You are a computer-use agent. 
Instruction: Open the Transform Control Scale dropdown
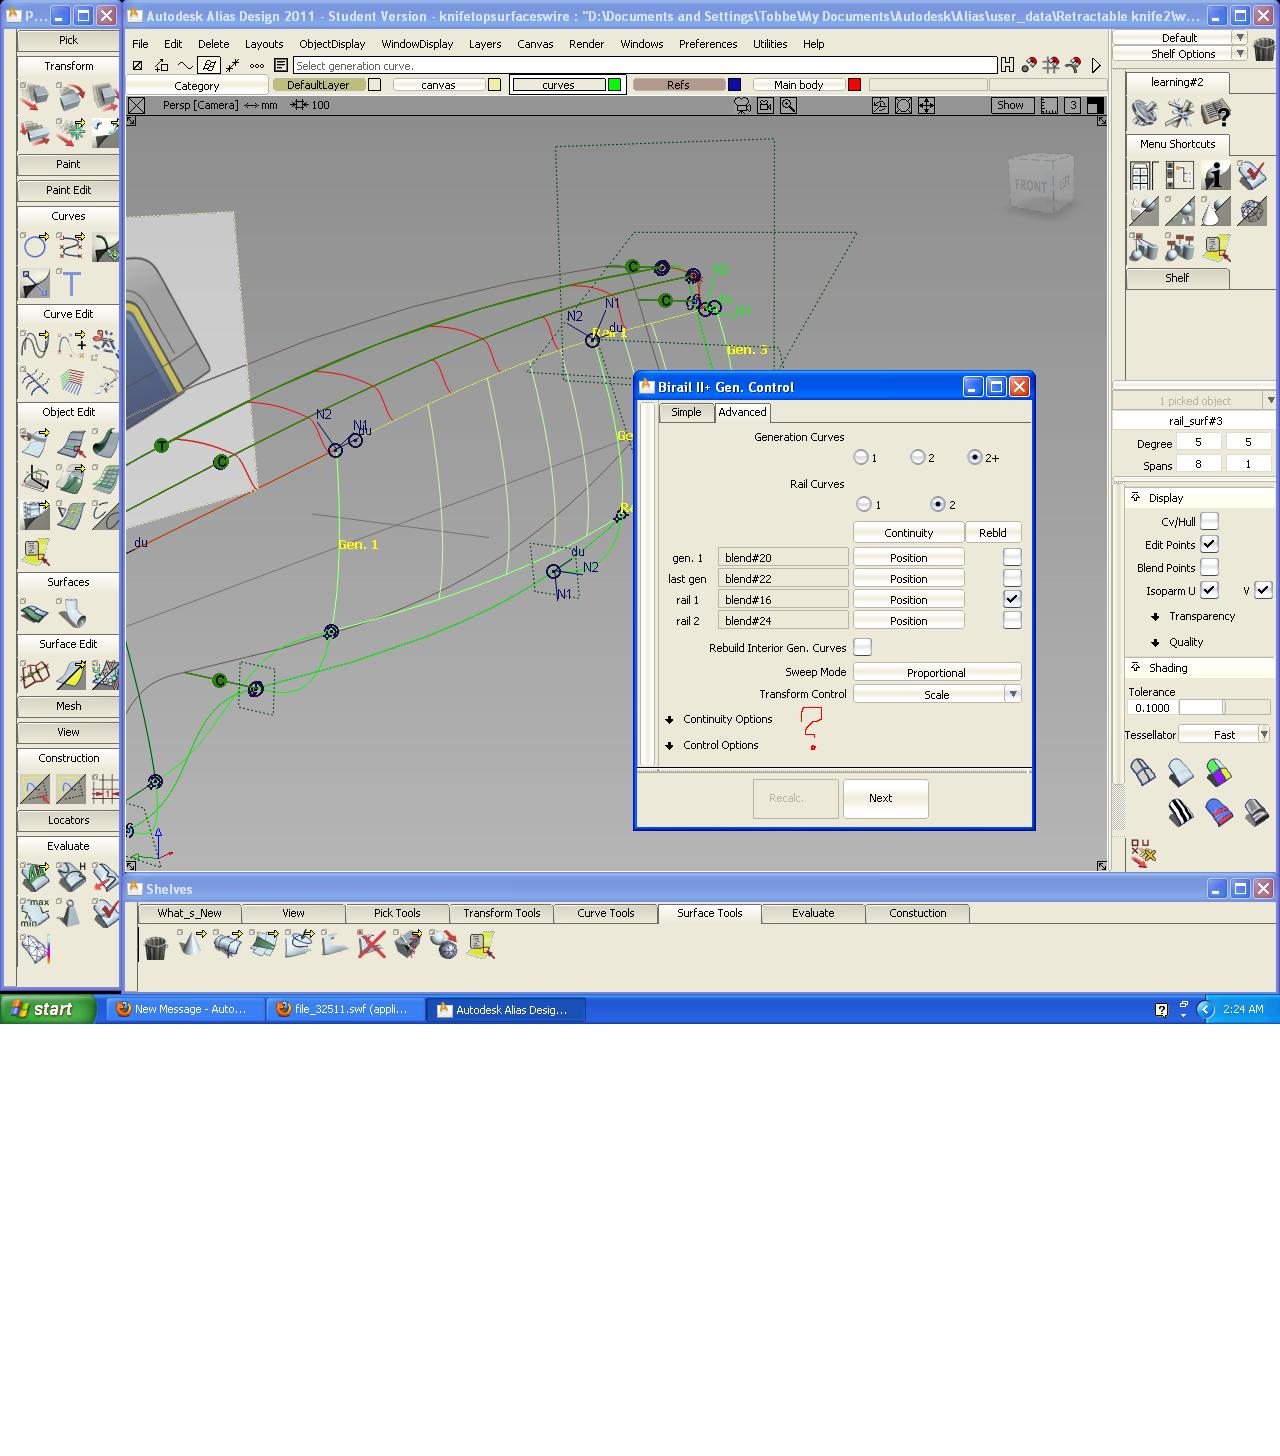(x=1013, y=693)
